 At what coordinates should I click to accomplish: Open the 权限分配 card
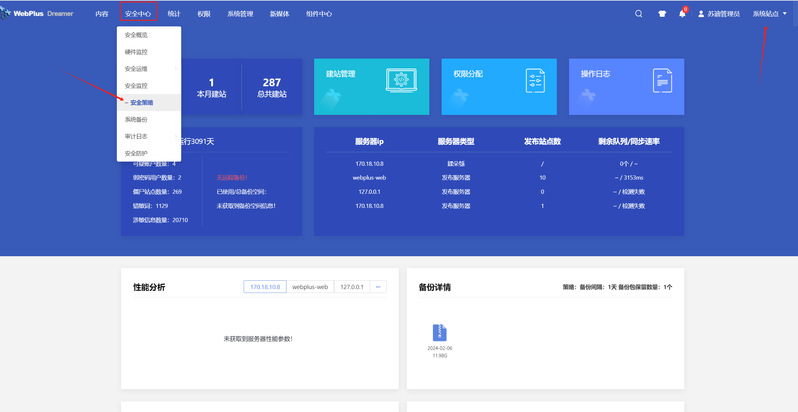499,86
